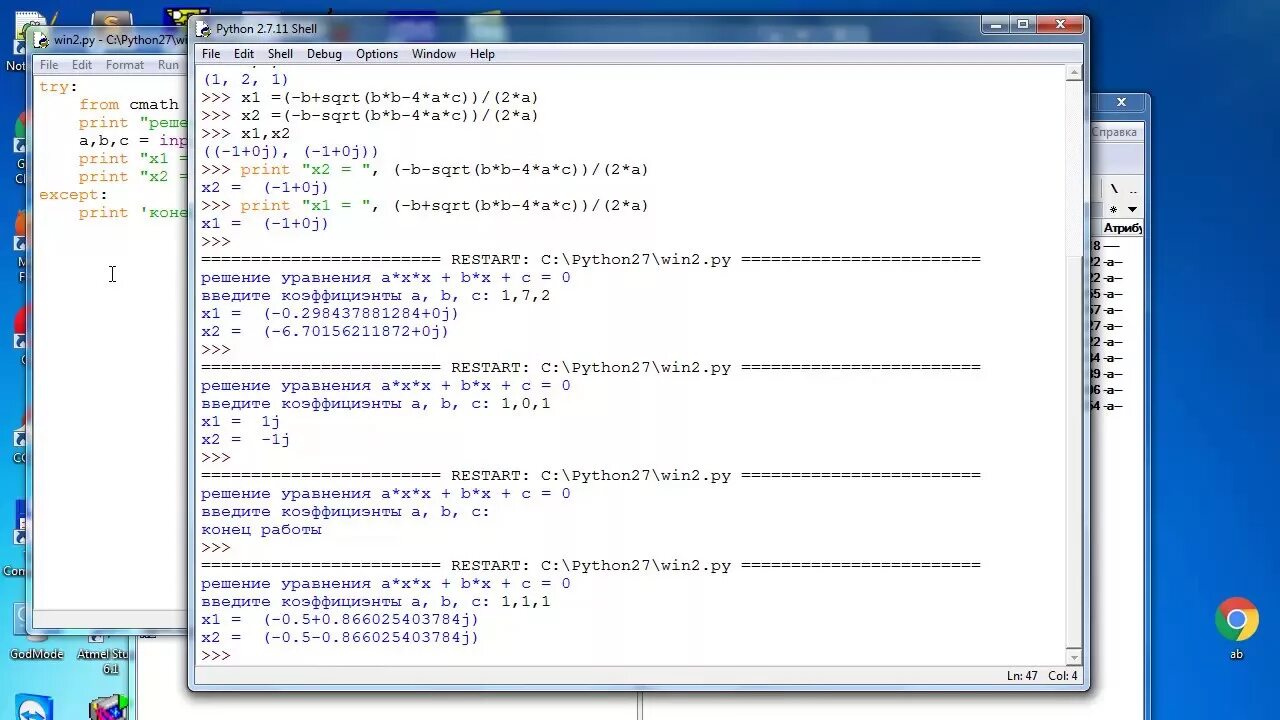1280x720 pixels.
Task: Click the '(1, 2, 1)' output line
Action: 245,79
